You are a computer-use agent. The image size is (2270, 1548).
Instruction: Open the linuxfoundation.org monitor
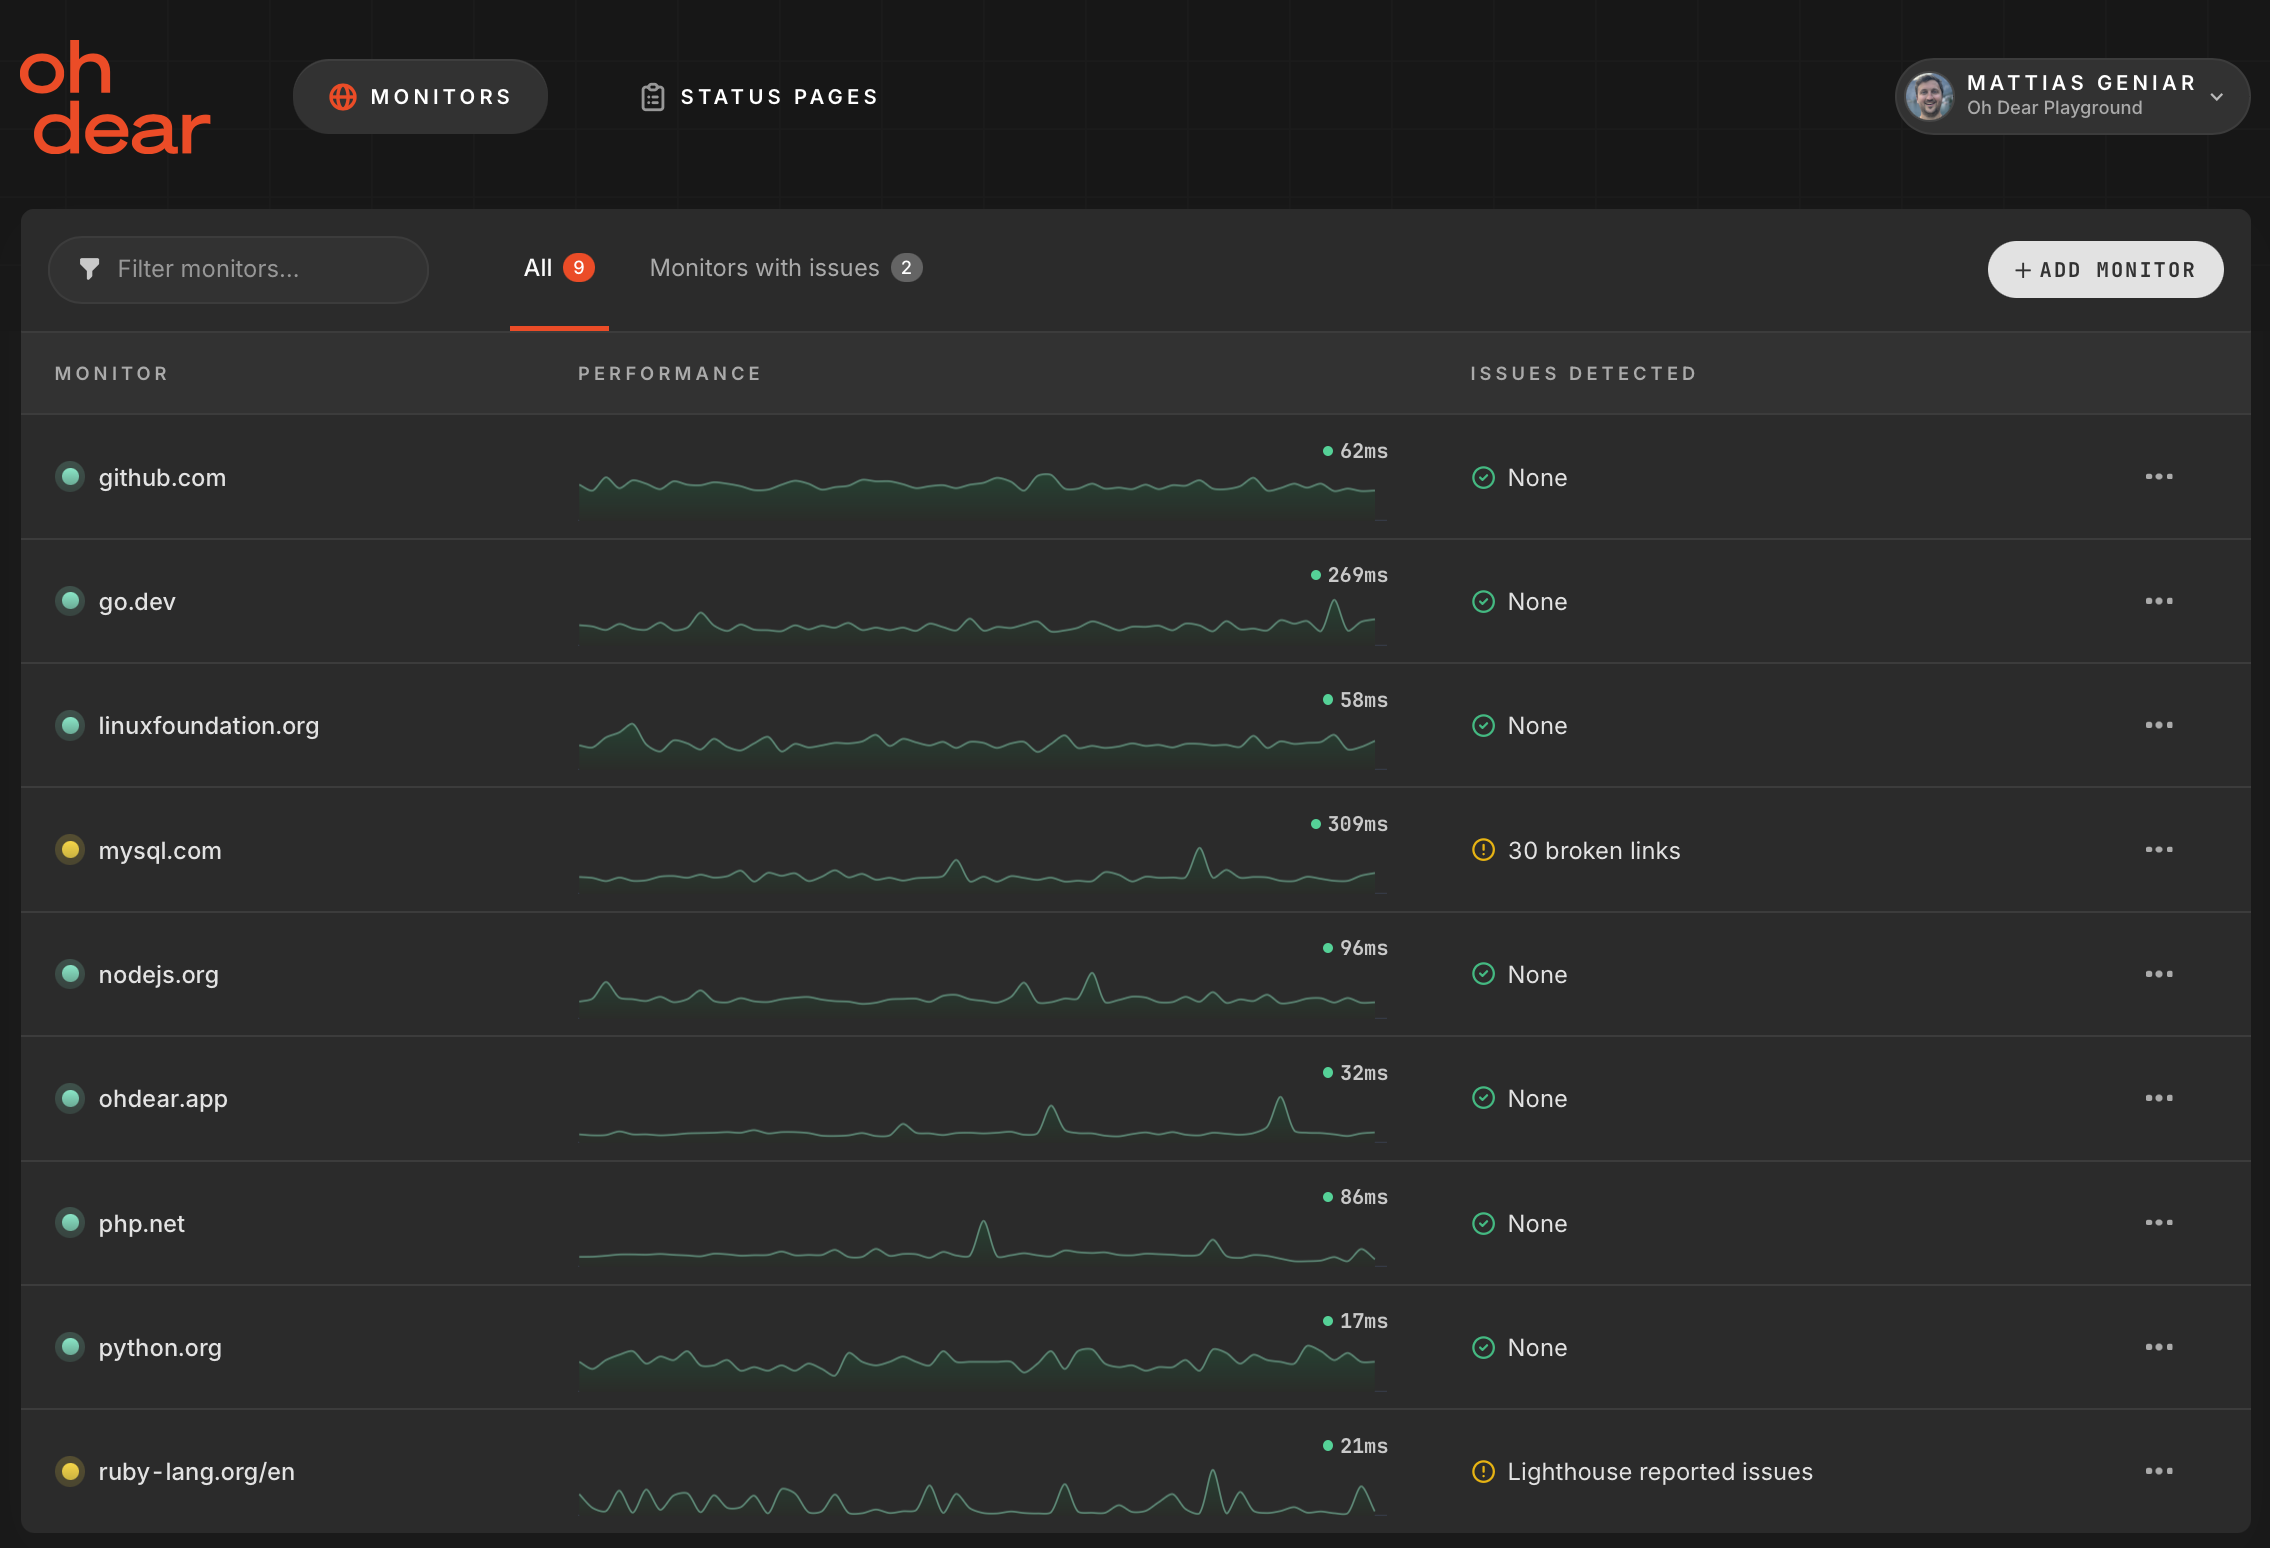[x=209, y=726]
